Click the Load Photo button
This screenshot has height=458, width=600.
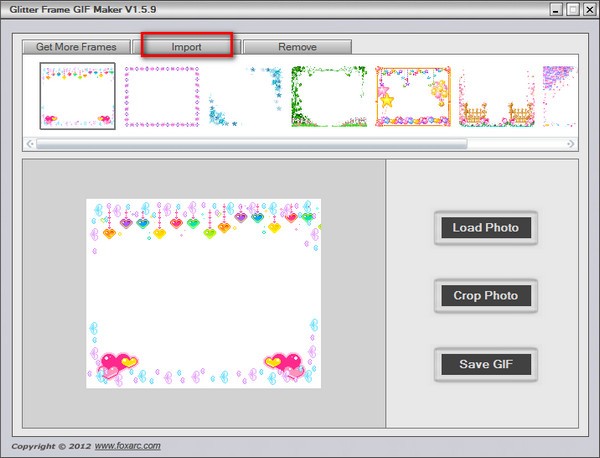tap(486, 228)
